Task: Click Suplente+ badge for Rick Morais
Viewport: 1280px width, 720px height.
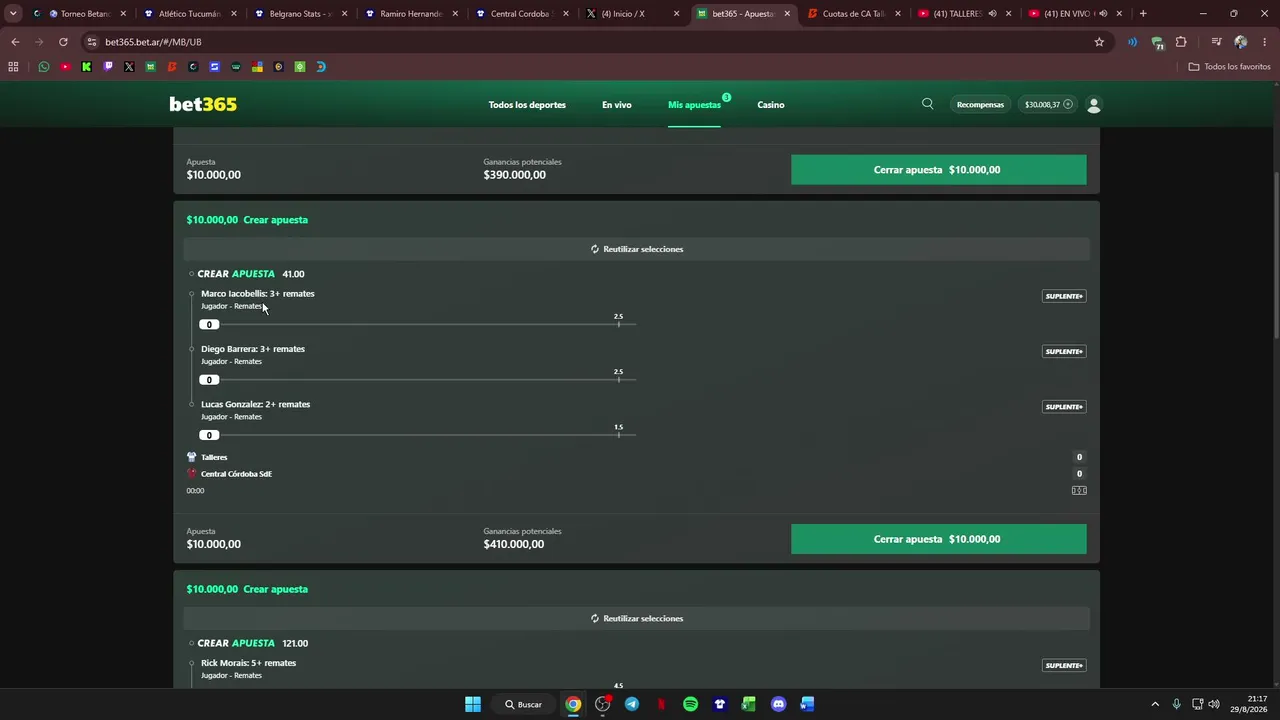Action: pos(1064,665)
